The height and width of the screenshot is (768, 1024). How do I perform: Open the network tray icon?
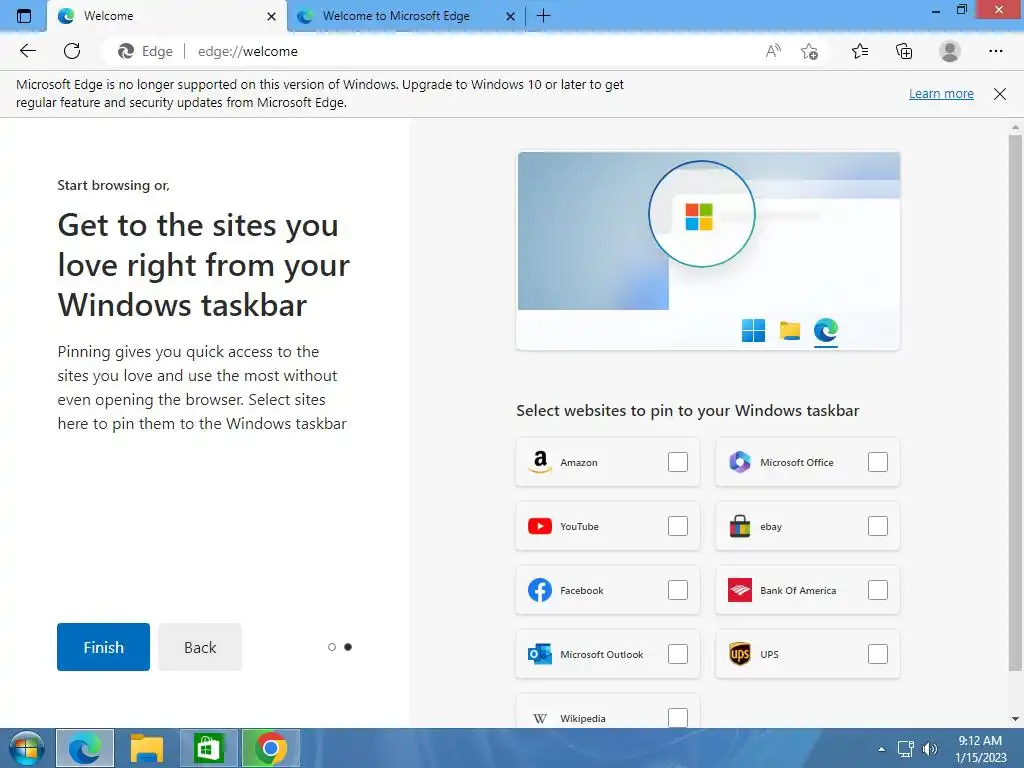click(905, 749)
